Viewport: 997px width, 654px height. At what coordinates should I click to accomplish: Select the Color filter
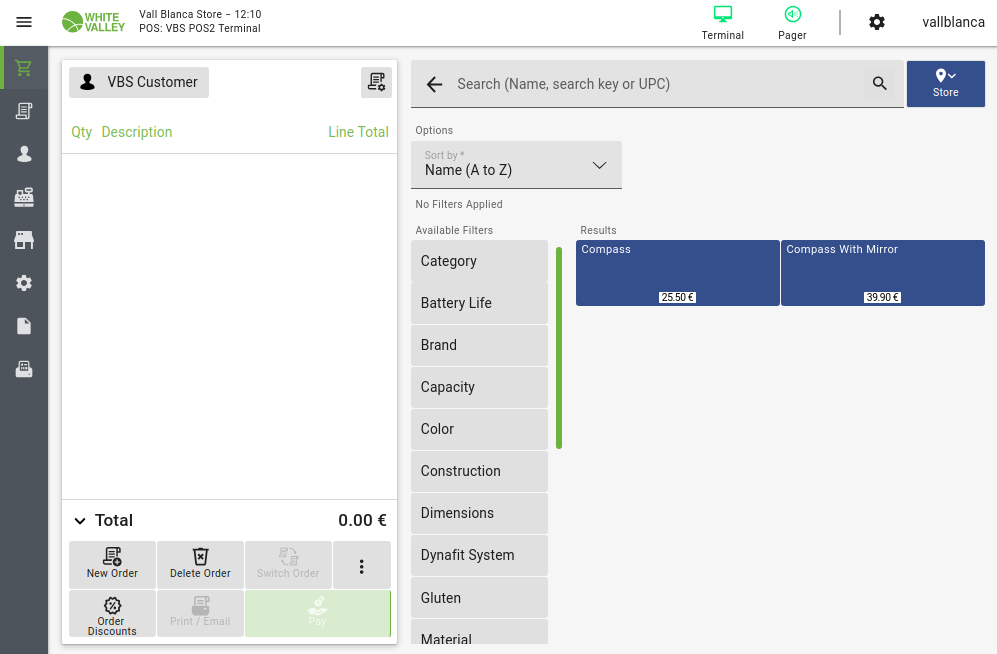tap(479, 428)
